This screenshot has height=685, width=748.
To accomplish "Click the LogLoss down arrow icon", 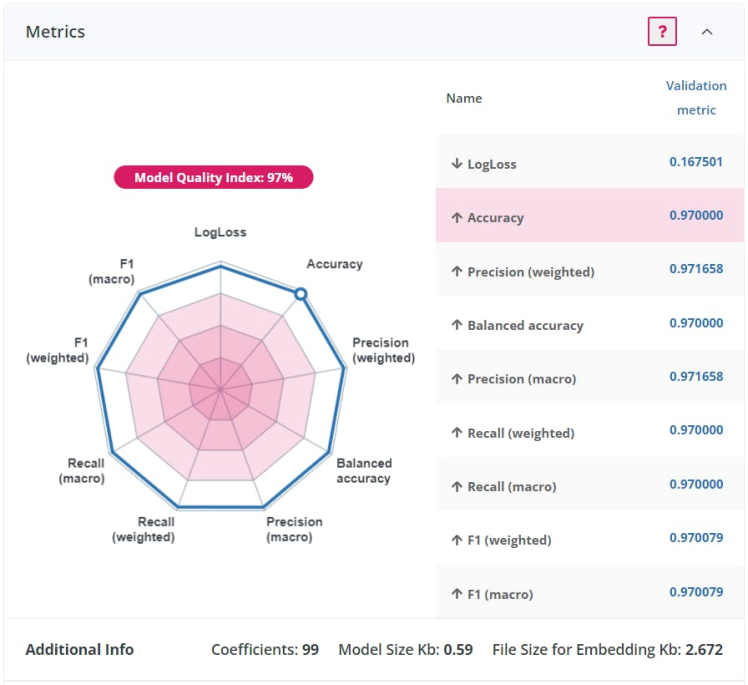I will tap(457, 164).
